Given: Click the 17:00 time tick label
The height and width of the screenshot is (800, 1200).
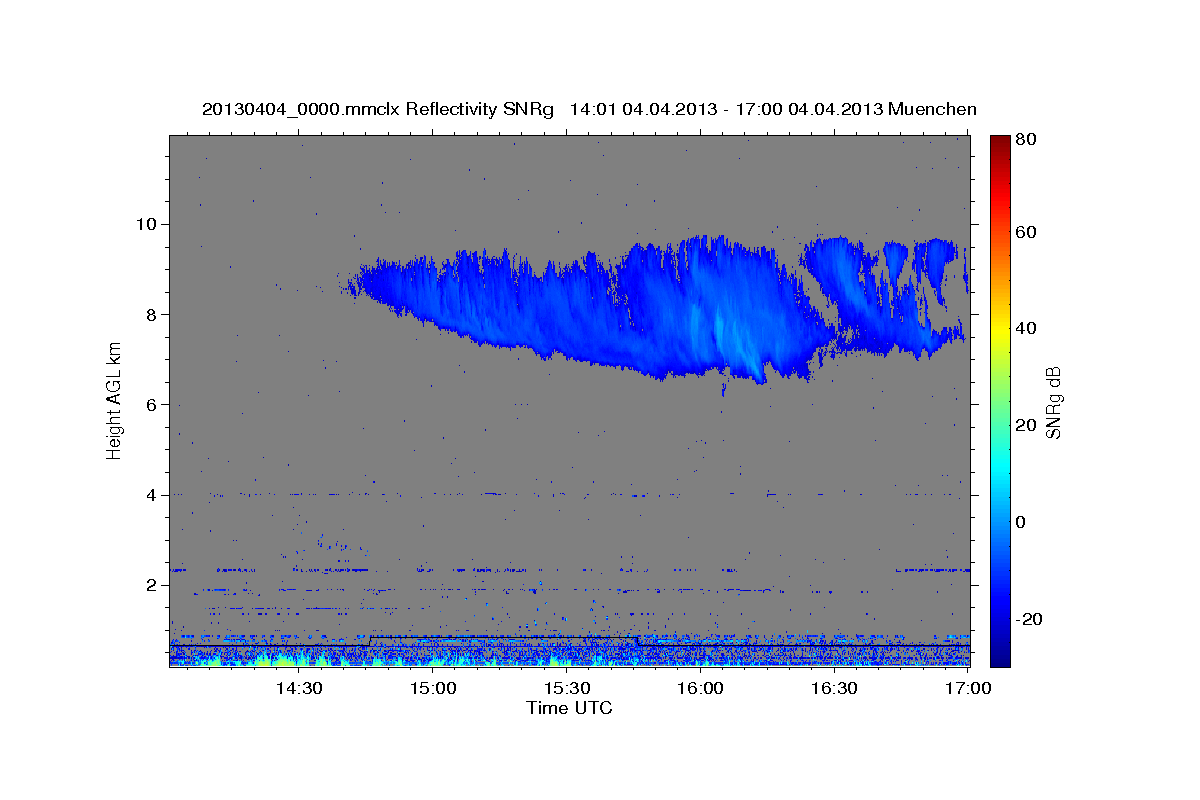Looking at the screenshot, I should pyautogui.click(x=968, y=688).
